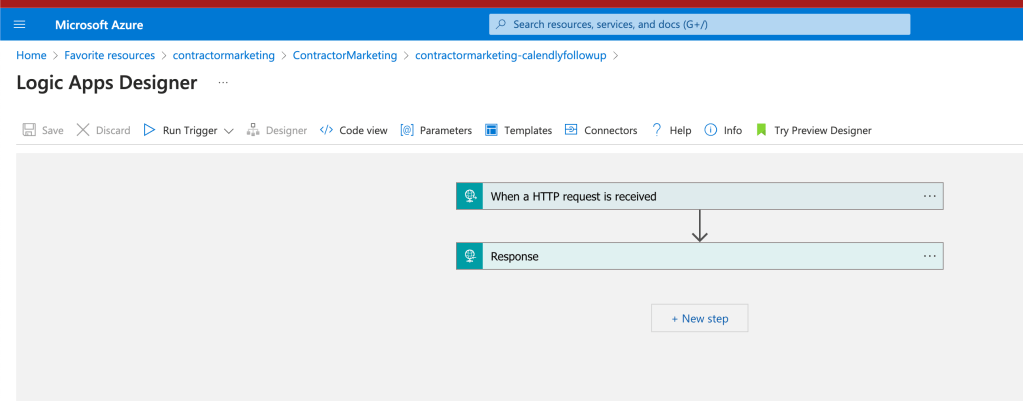The width and height of the screenshot is (1023, 401).
Task: Open the ellipsis menu beside Logic Apps Designer title
Action: pos(223,83)
